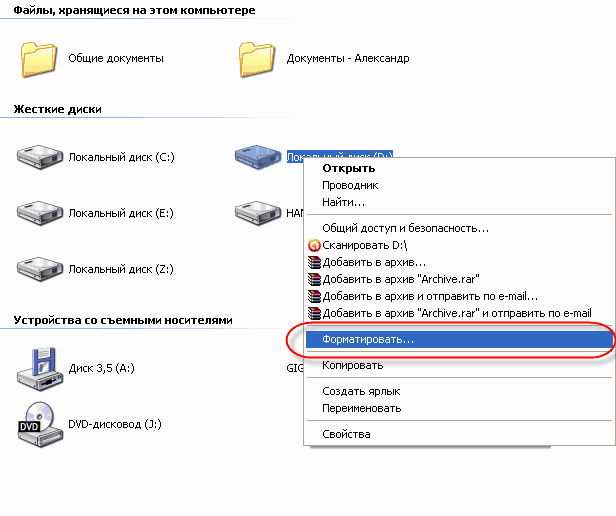The height and width of the screenshot is (516, 616).
Task: Select the Local Disk (Z:) drive icon
Action: coord(40,269)
